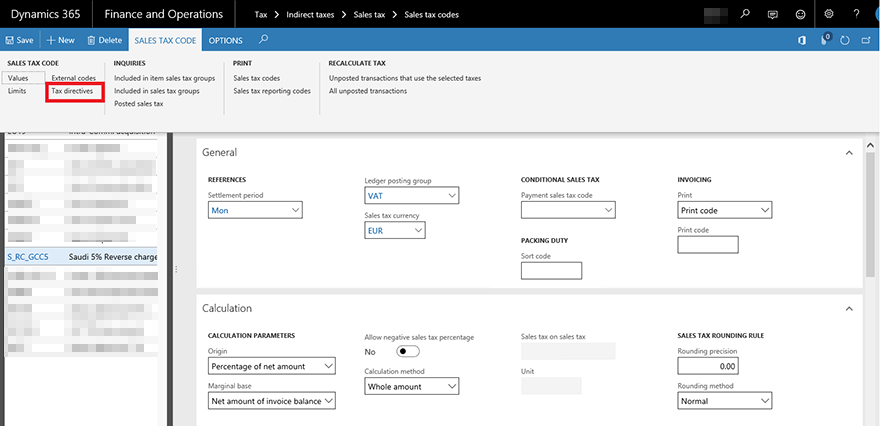
Task: Click the Office app icon in the action bar
Action: (802, 40)
